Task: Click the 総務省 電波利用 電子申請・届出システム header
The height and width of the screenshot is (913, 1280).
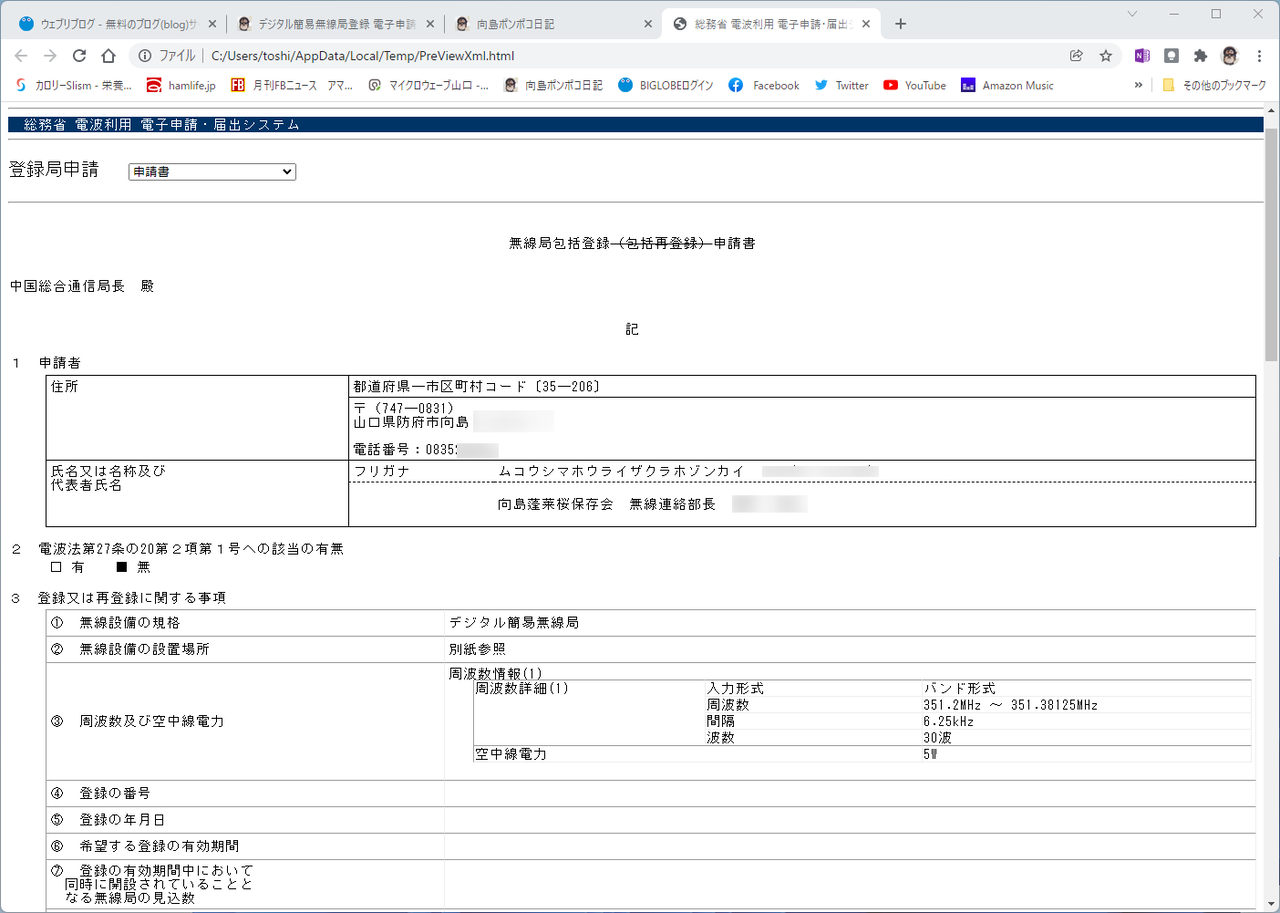Action: pos(162,125)
